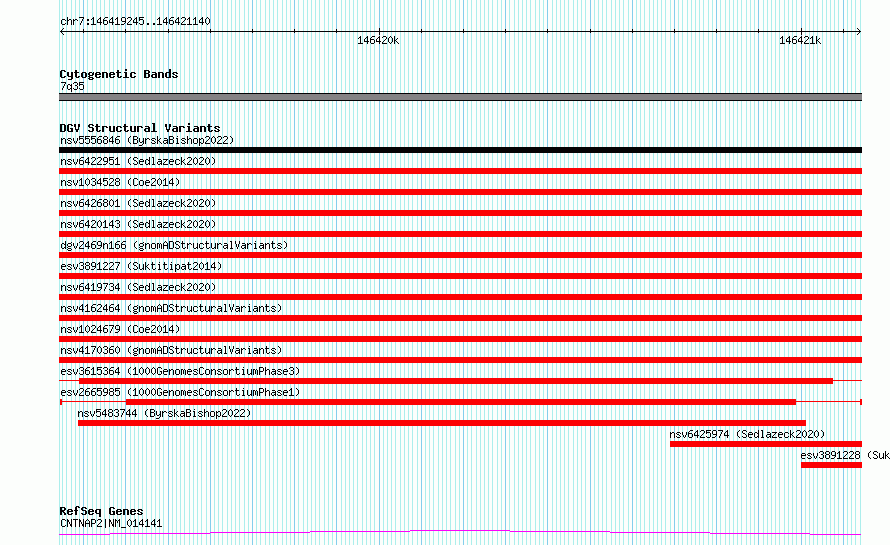Select the esv3891228 variant label

(845, 455)
